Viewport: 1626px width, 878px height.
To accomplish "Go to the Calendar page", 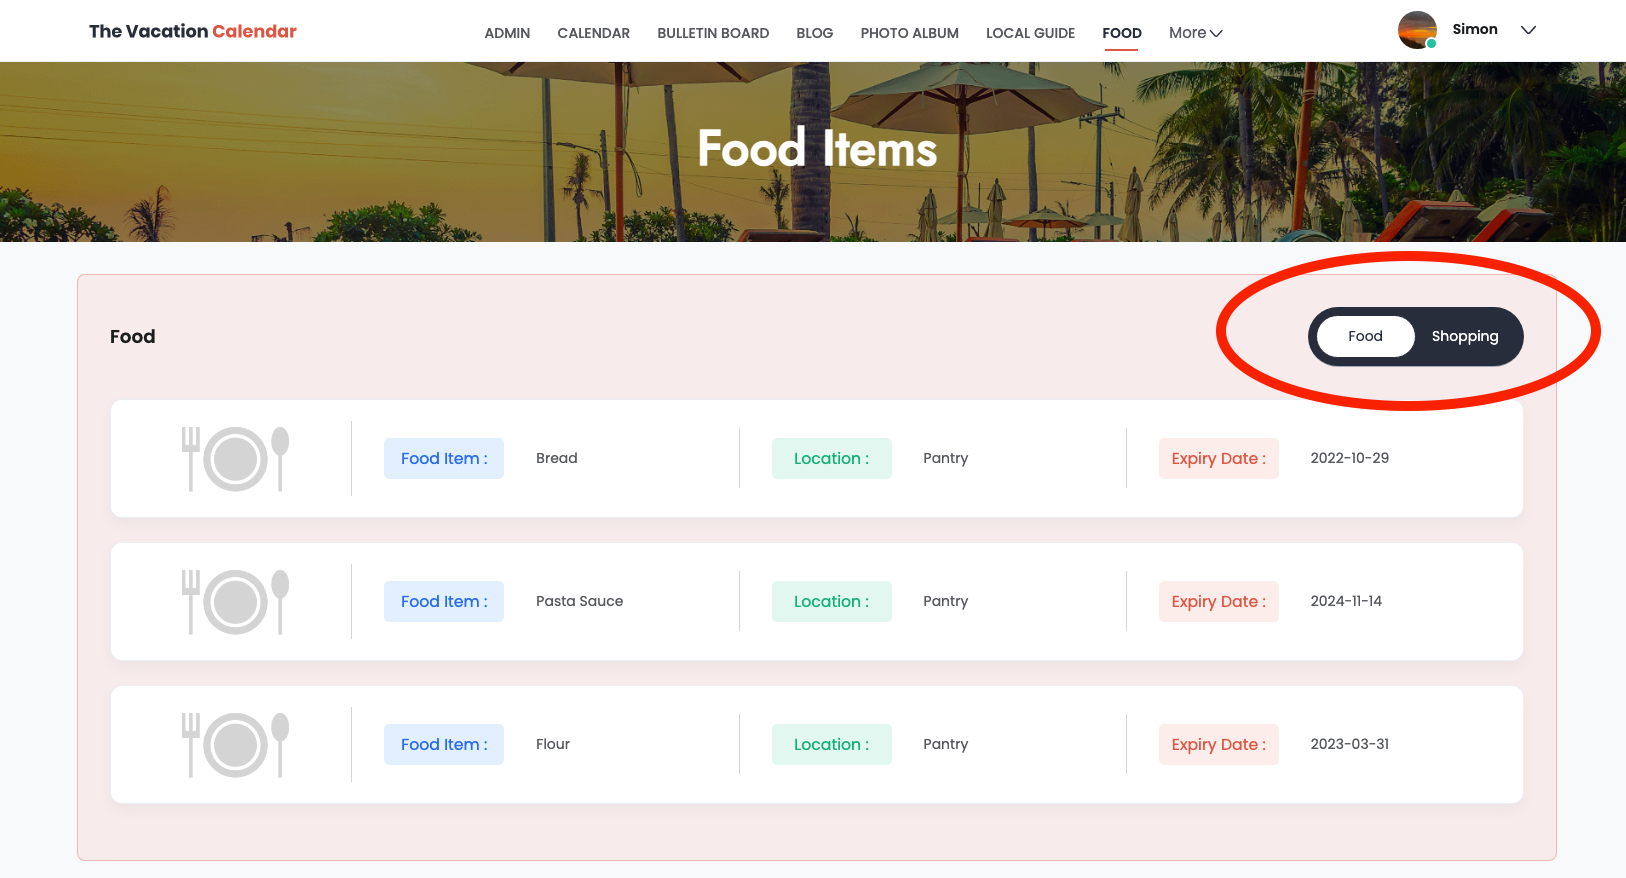I will tap(593, 33).
